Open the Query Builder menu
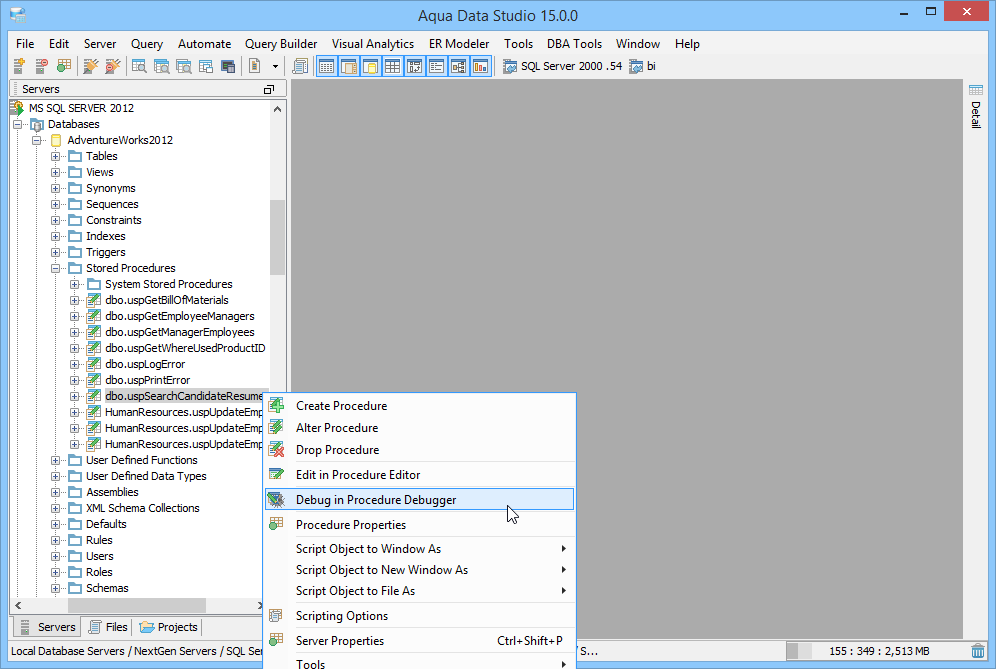The width and height of the screenshot is (996, 669). click(281, 44)
